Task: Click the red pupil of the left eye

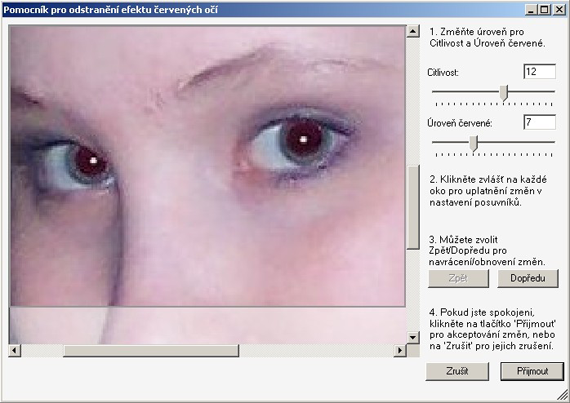Action: pos(91,161)
